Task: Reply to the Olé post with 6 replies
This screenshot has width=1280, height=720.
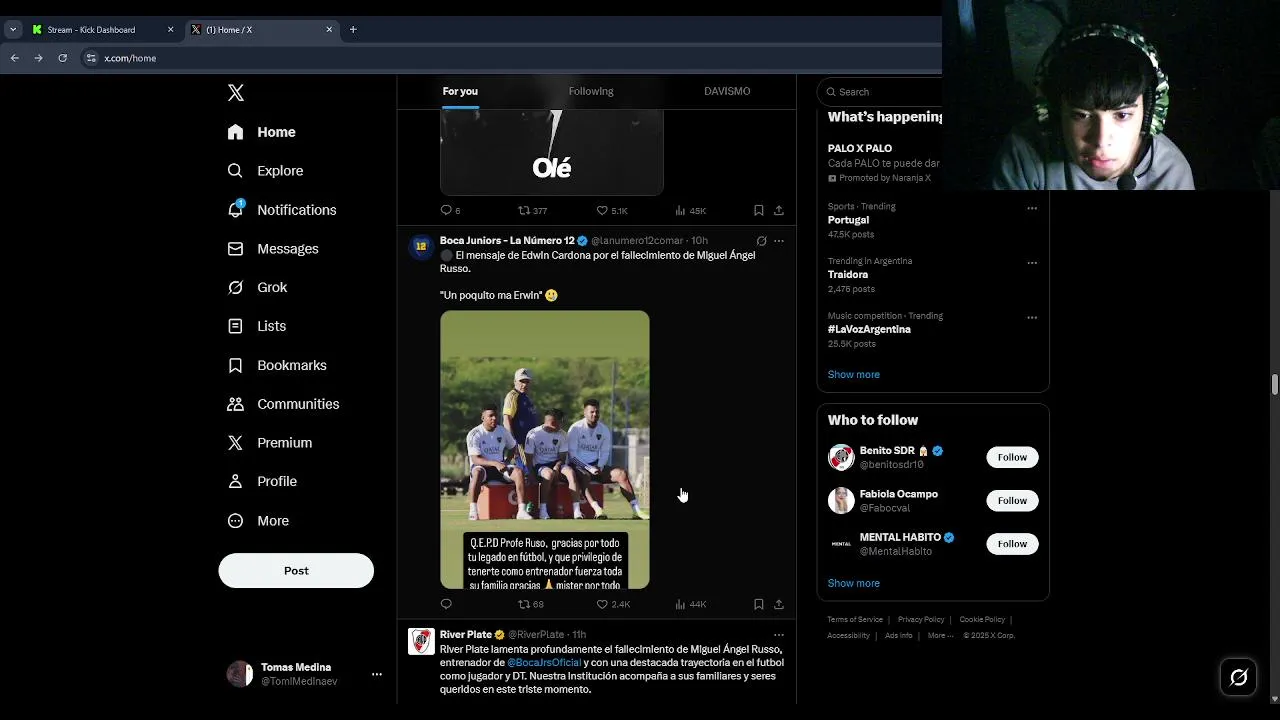Action: point(450,211)
